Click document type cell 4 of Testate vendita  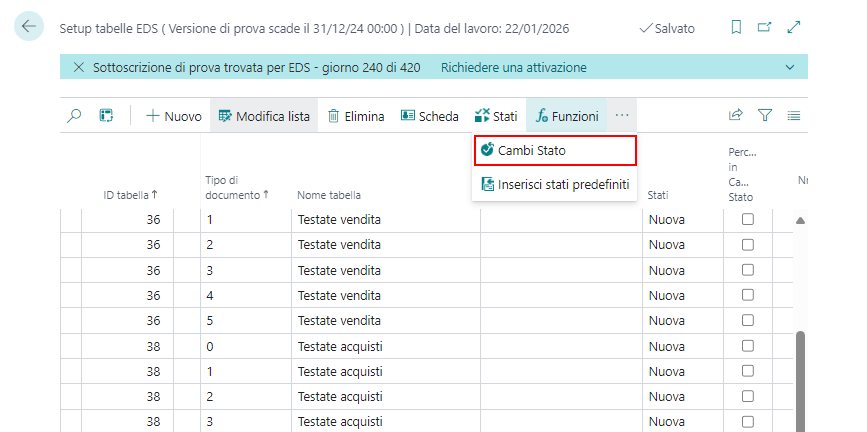pos(246,295)
